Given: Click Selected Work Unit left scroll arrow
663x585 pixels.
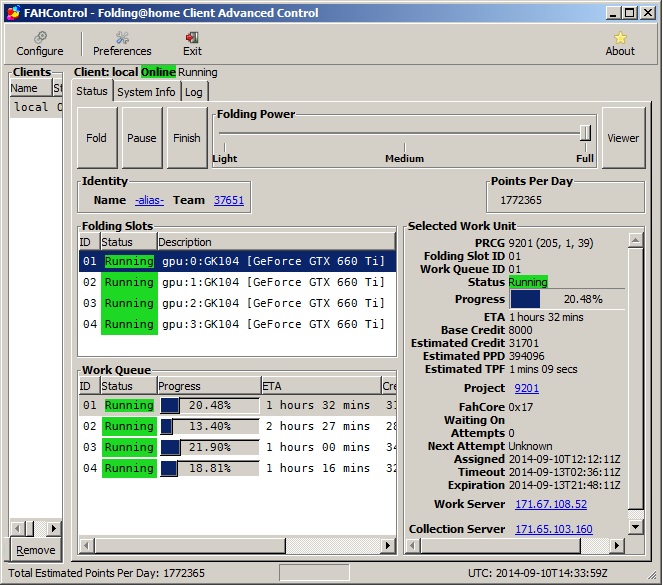Looking at the screenshot, I should [413, 545].
